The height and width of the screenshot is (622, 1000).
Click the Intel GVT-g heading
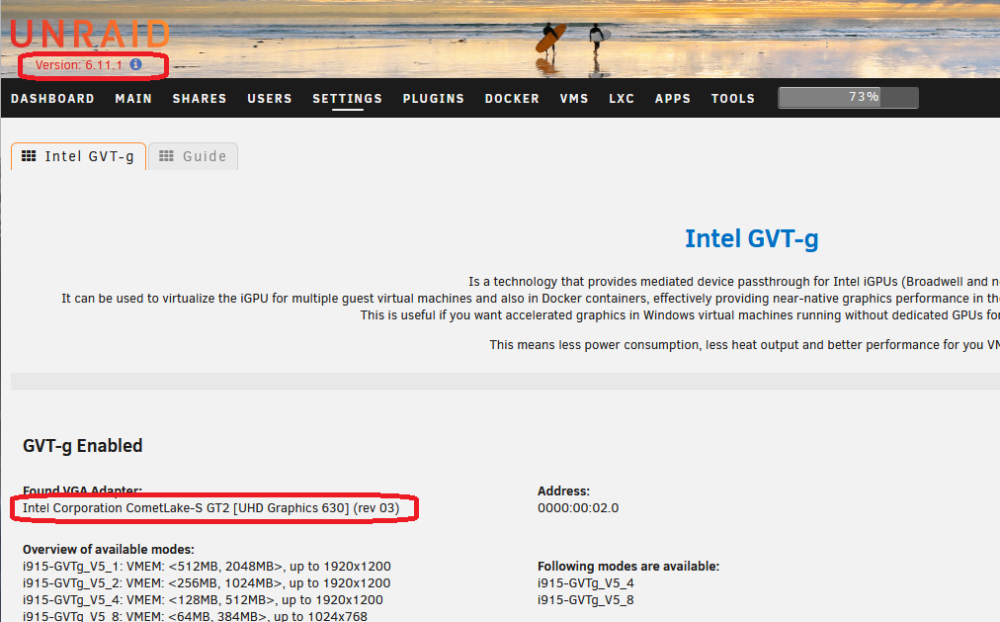[x=751, y=239]
